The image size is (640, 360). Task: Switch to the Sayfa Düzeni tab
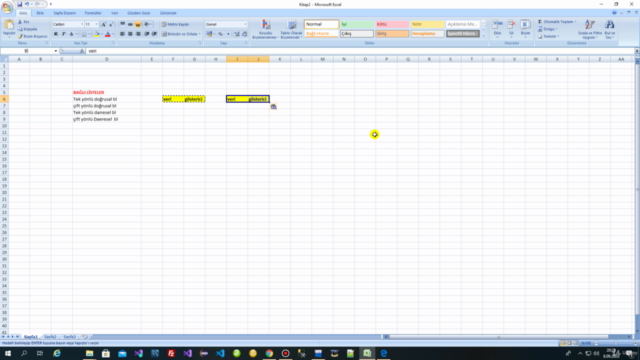pos(64,13)
